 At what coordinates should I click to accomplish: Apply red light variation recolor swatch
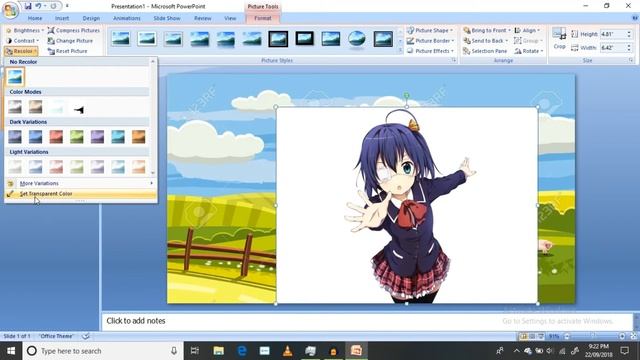pos(56,167)
